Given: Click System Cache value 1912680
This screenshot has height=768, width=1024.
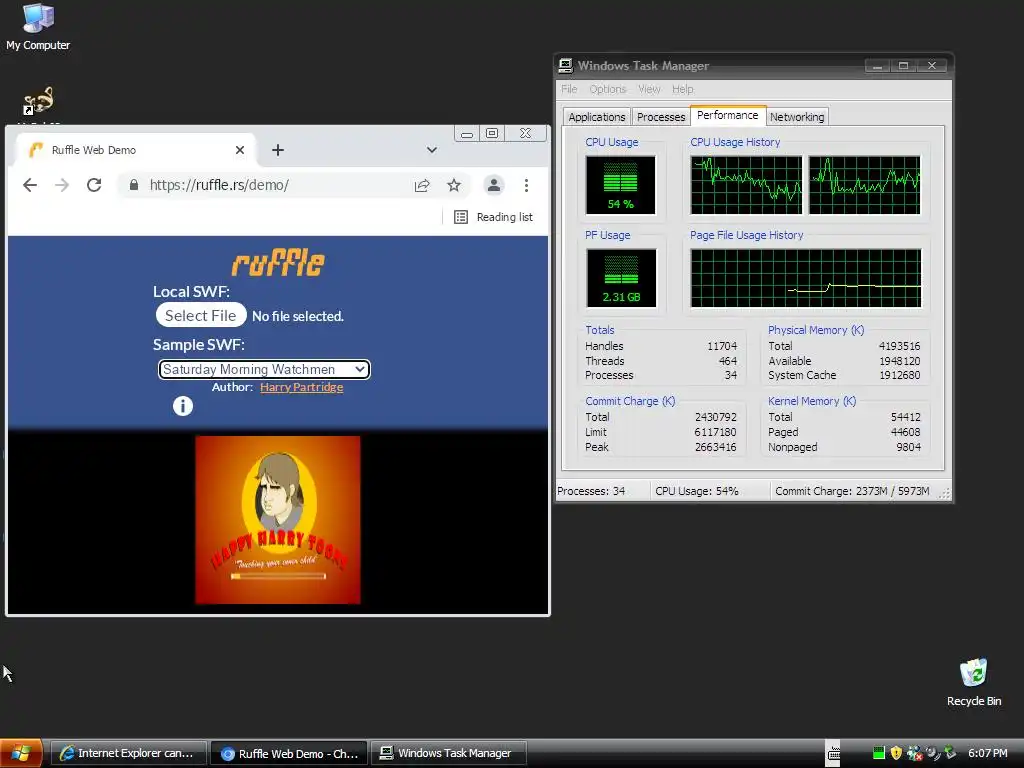Looking at the screenshot, I should click(899, 376).
